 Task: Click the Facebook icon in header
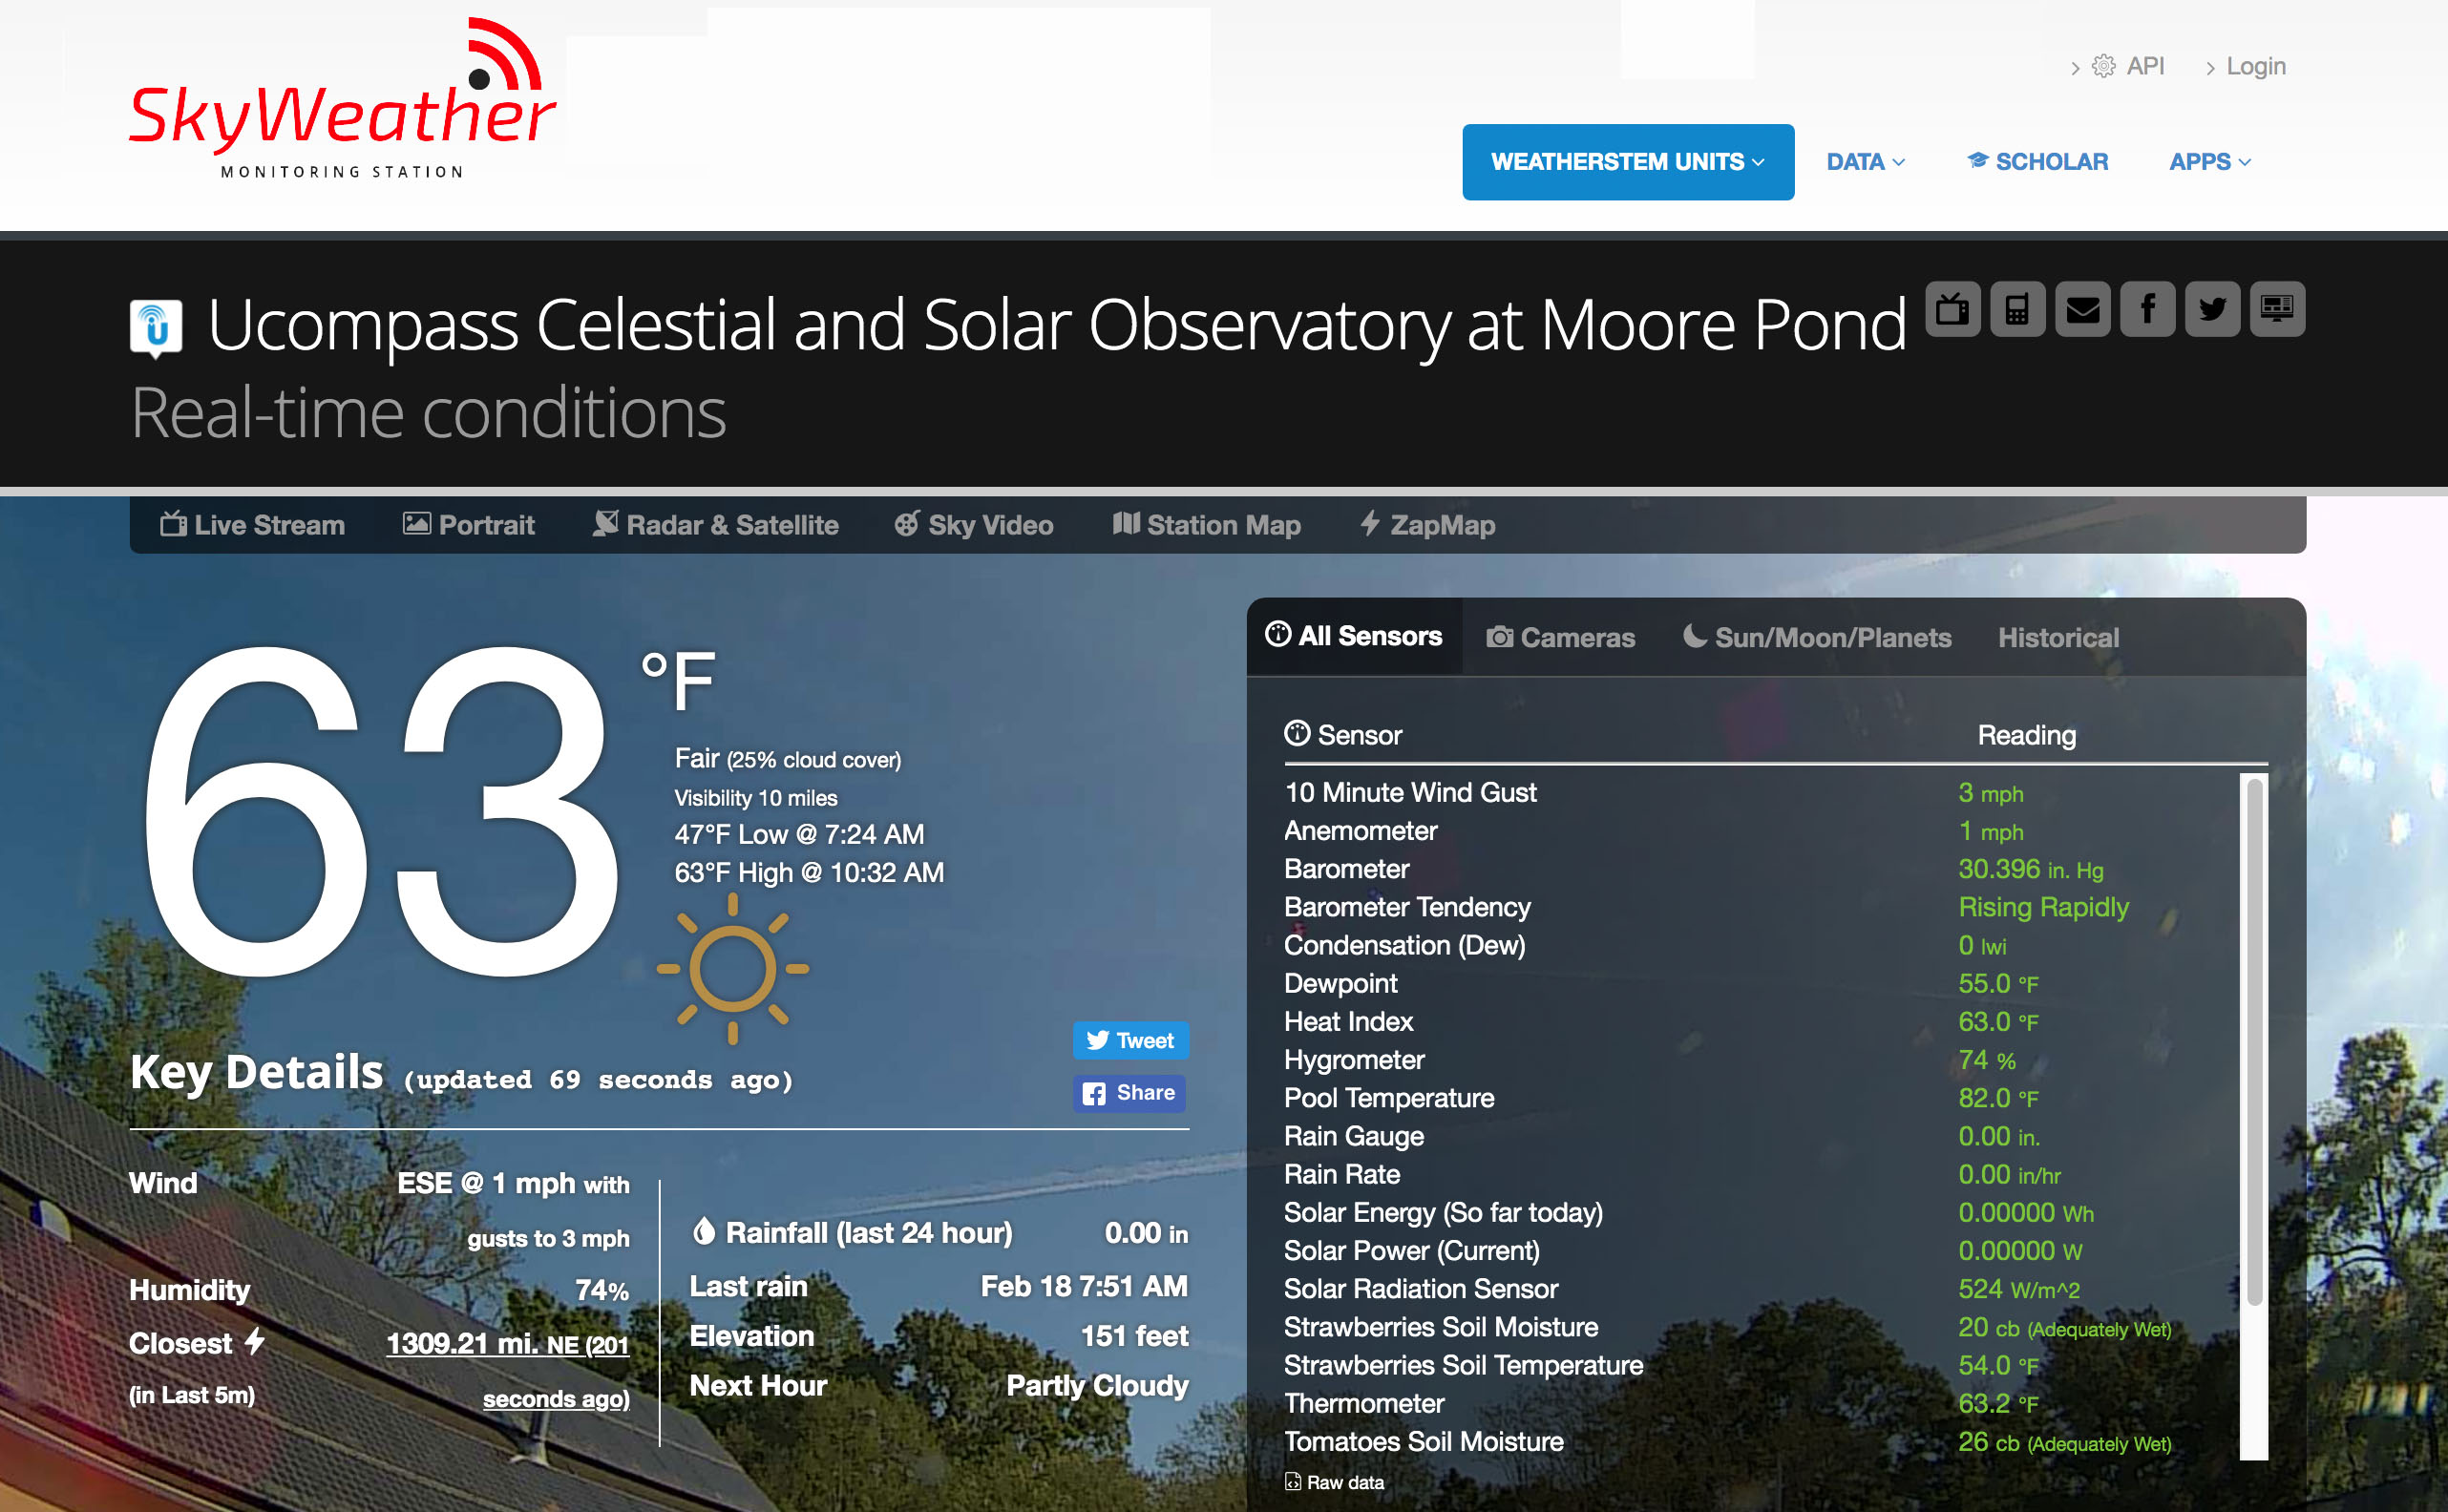2147,309
